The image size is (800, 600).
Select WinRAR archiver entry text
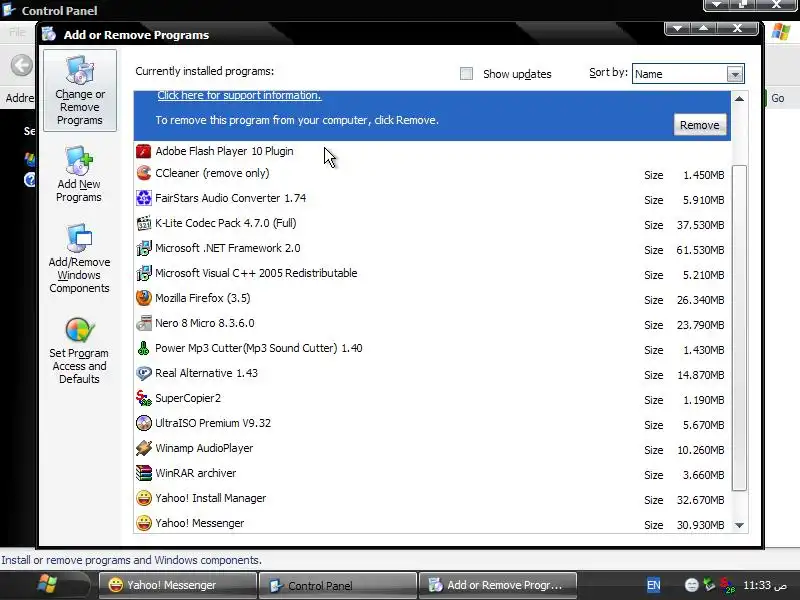click(x=195, y=473)
